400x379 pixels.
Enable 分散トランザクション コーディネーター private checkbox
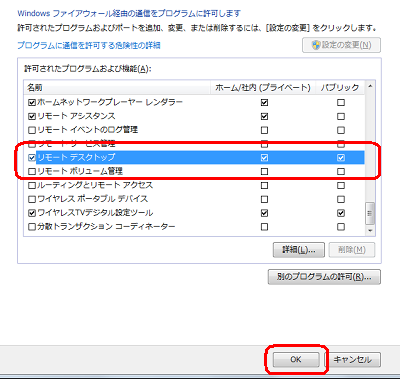[264, 227]
